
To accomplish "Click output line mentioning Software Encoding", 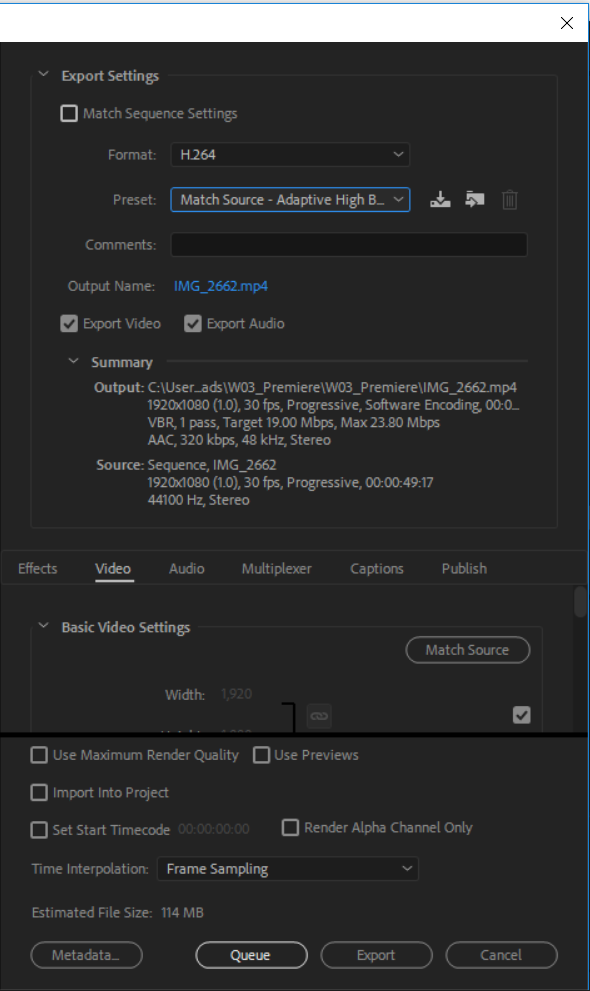I will point(334,405).
